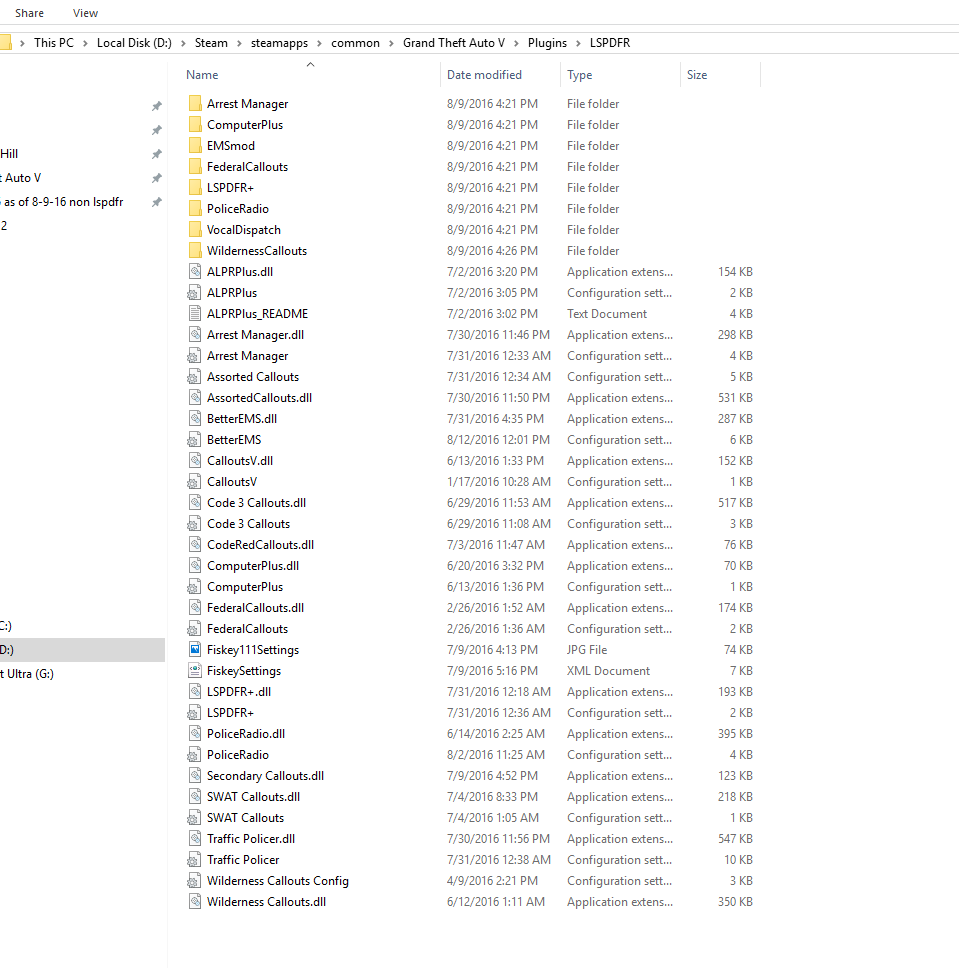Go to Local Disk (D:) breadcrumb
This screenshot has width=959, height=968.
coord(134,43)
